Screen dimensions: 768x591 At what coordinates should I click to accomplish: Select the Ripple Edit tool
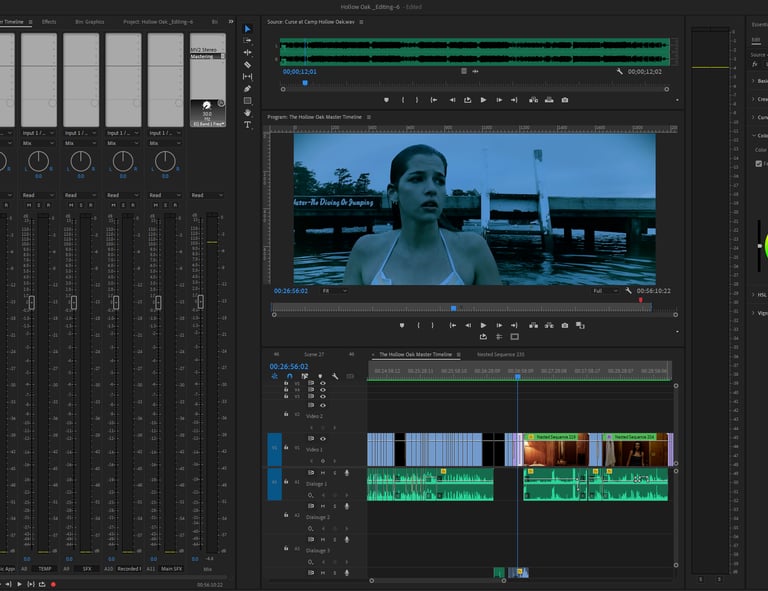pos(248,53)
